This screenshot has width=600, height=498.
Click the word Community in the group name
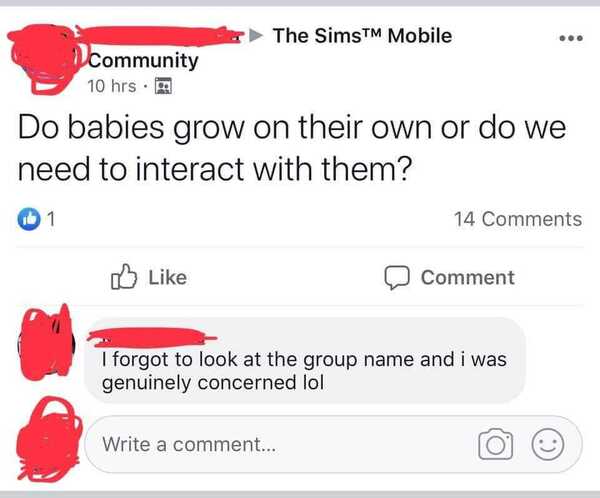[x=143, y=61]
